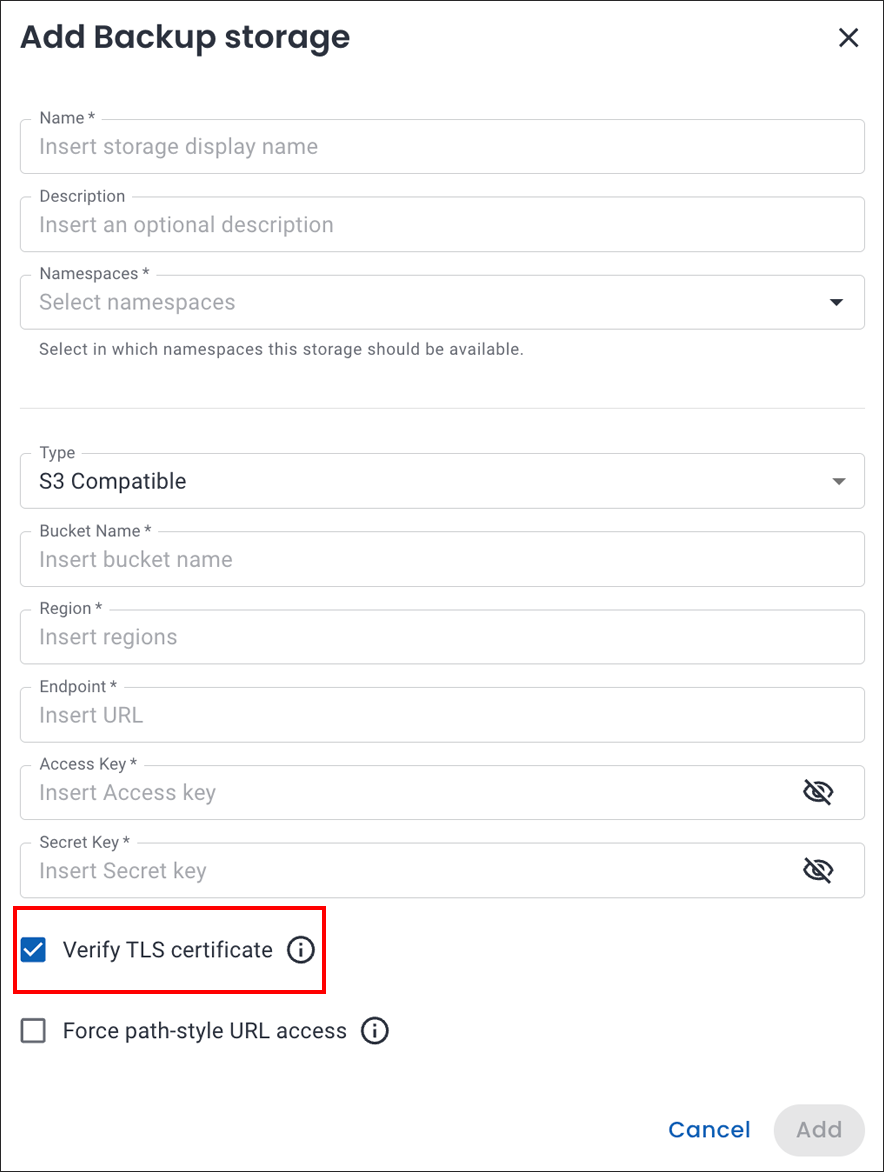Uncheck the Verify TLS certificate checkbox
This screenshot has height=1172, width=884.
[34, 950]
